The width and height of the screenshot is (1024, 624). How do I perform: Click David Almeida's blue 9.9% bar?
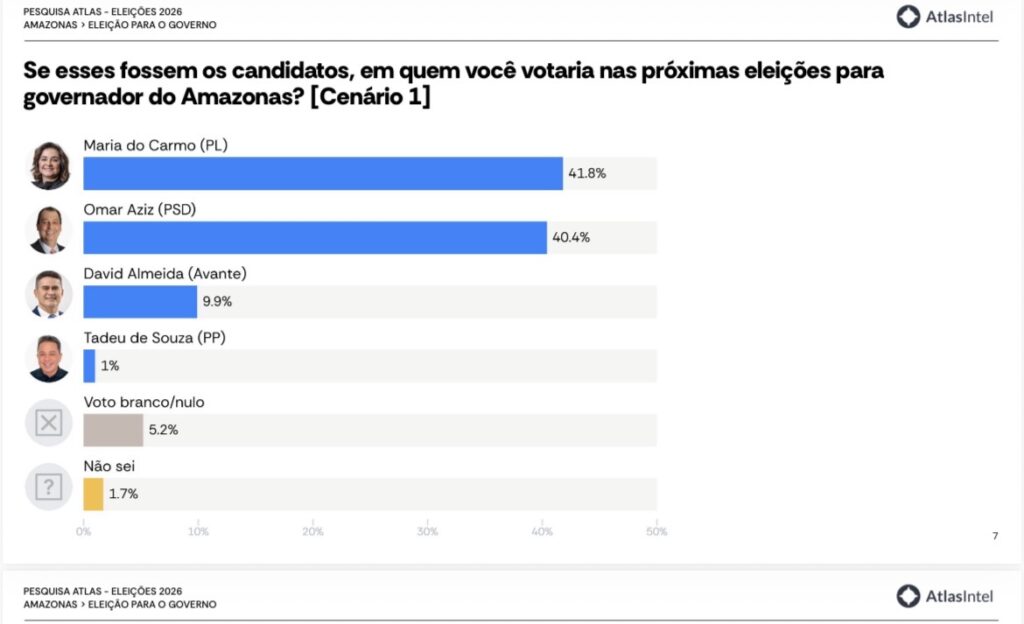140,302
